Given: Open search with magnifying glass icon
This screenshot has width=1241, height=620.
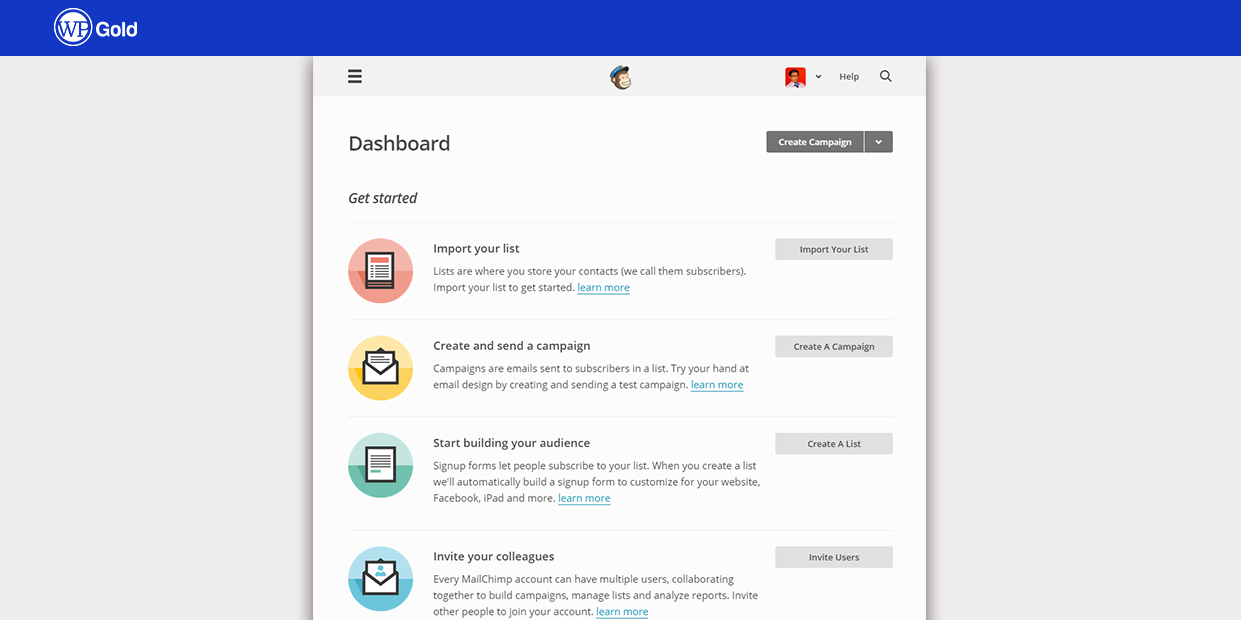Looking at the screenshot, I should (x=885, y=76).
